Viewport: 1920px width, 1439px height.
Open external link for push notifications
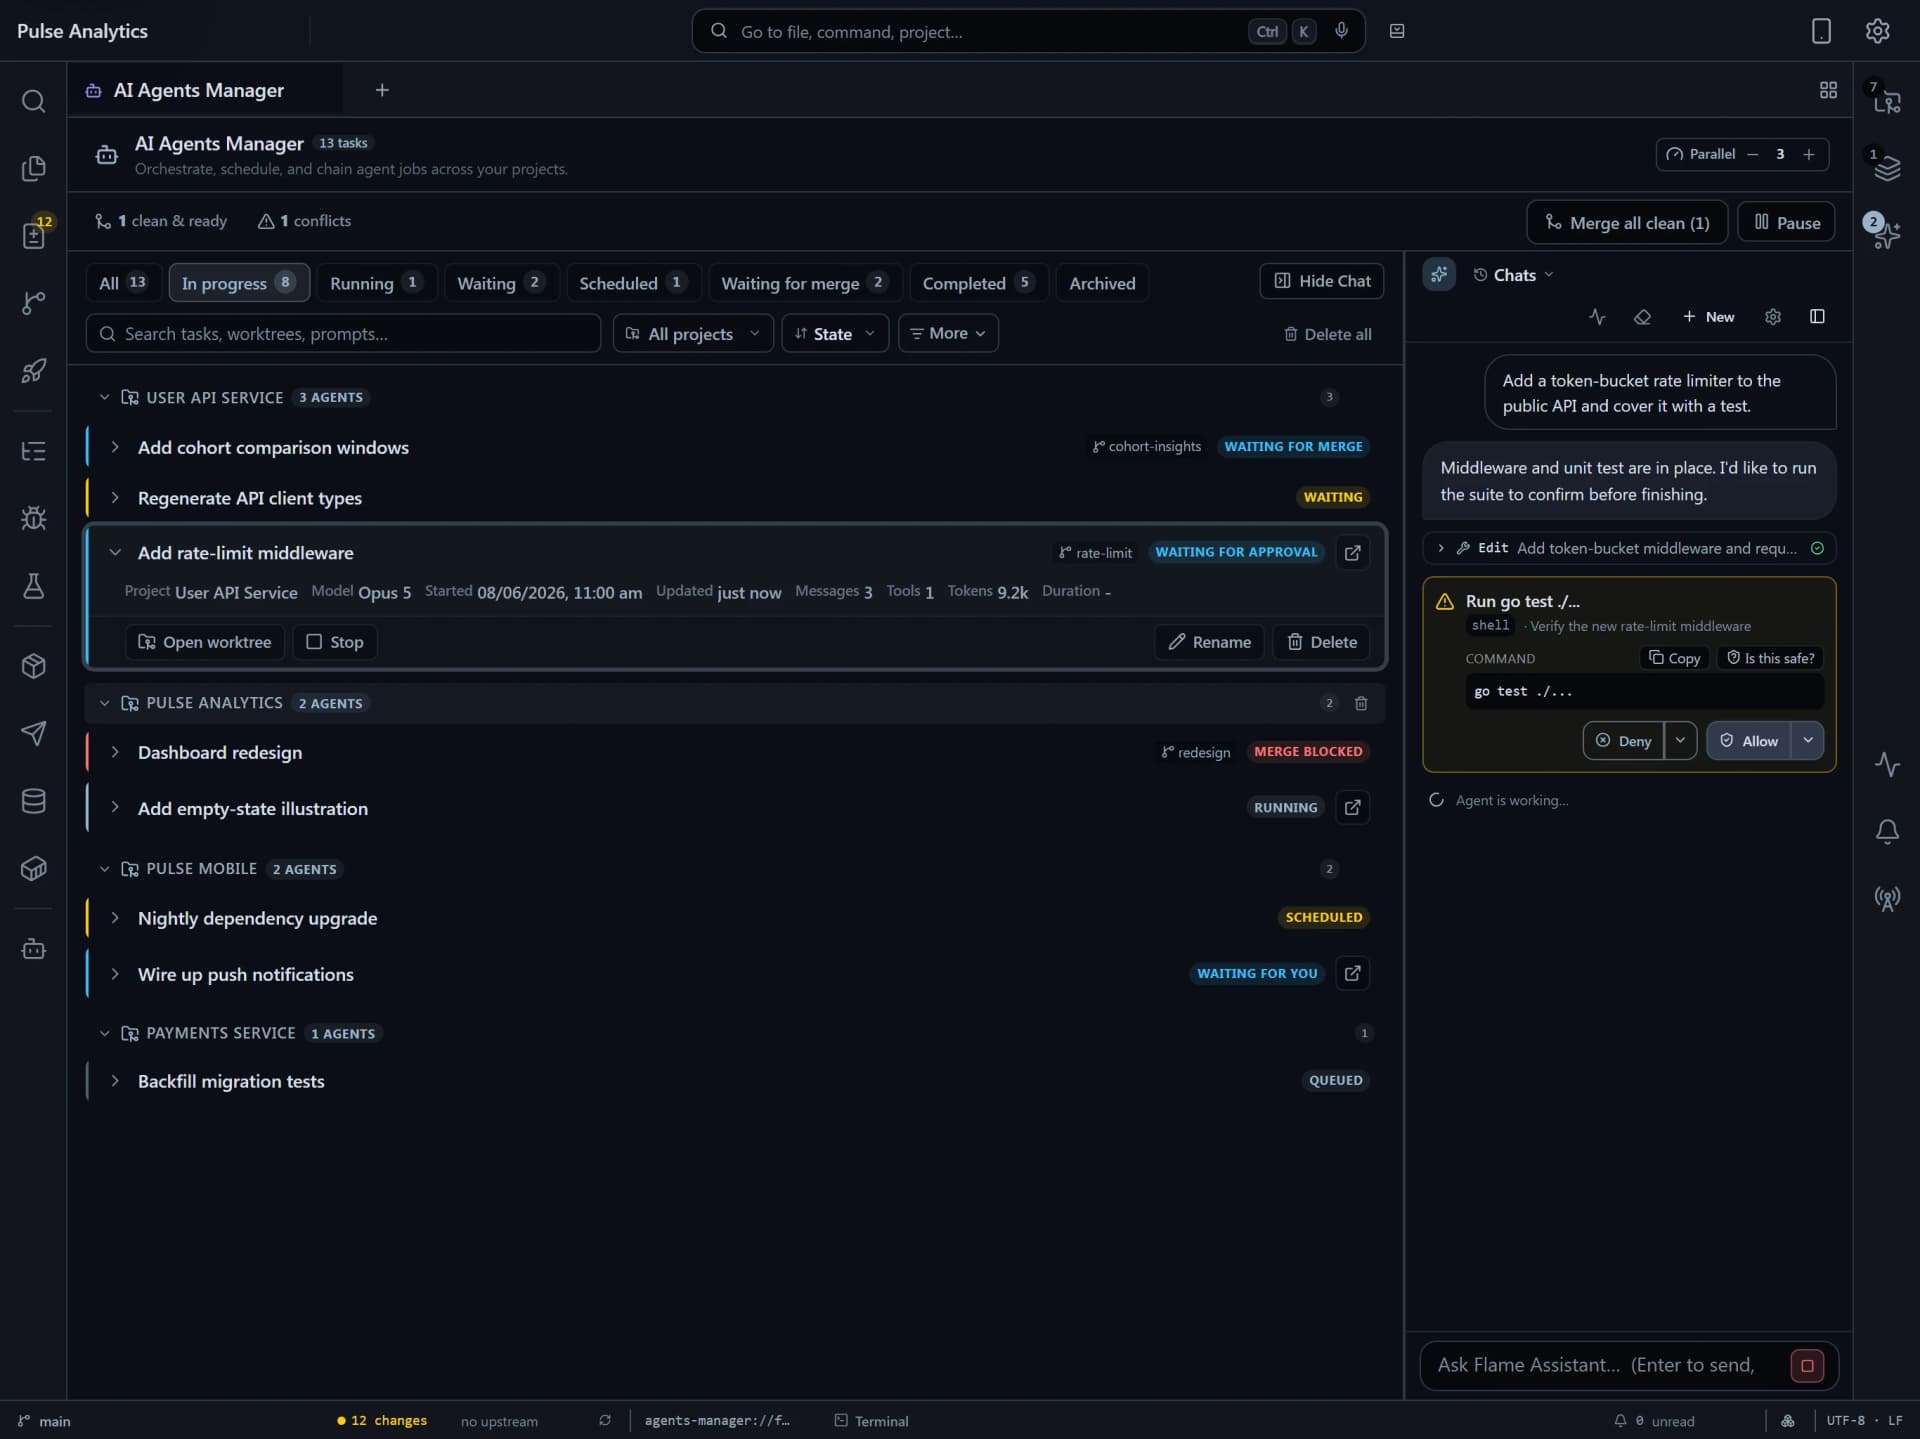[1352, 973]
